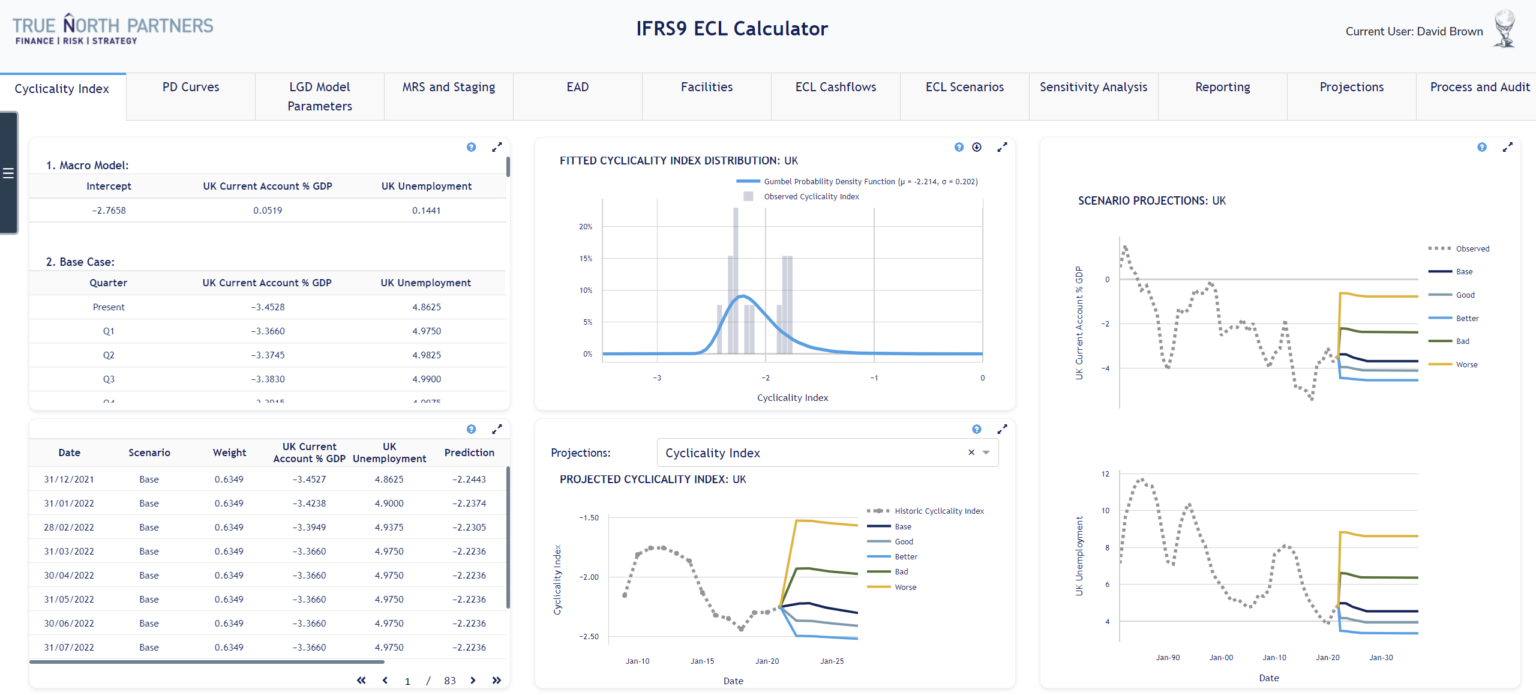Click the help icon on the Projected Cyclicality panel
The image size is (1536, 695).
[x=976, y=428]
